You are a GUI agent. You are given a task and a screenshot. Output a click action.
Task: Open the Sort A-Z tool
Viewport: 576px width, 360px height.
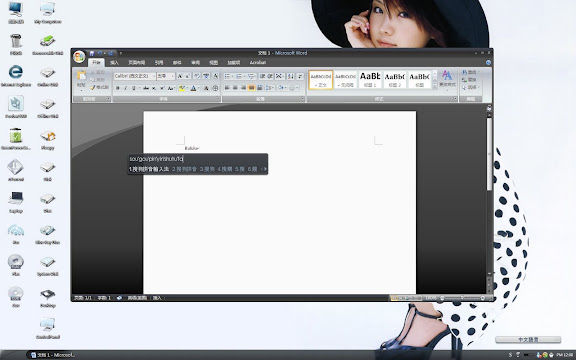pyautogui.click(x=290, y=76)
